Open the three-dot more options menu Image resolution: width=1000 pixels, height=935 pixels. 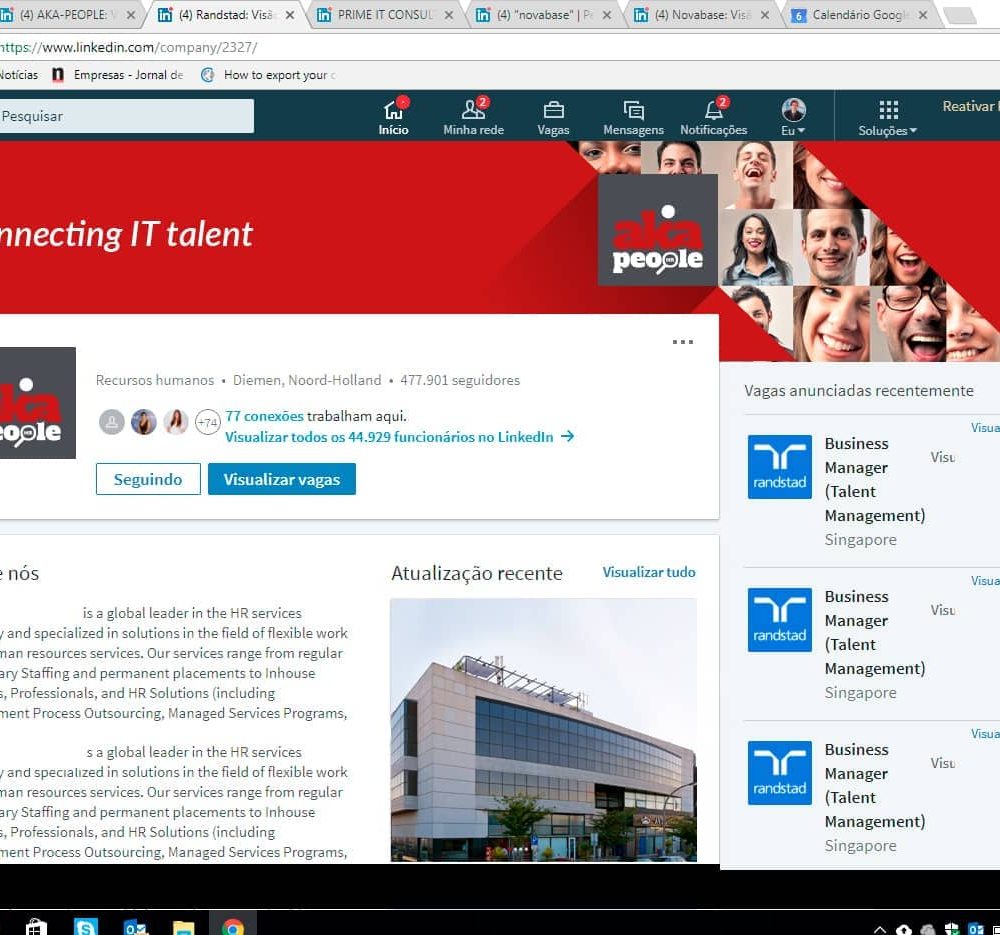682,342
